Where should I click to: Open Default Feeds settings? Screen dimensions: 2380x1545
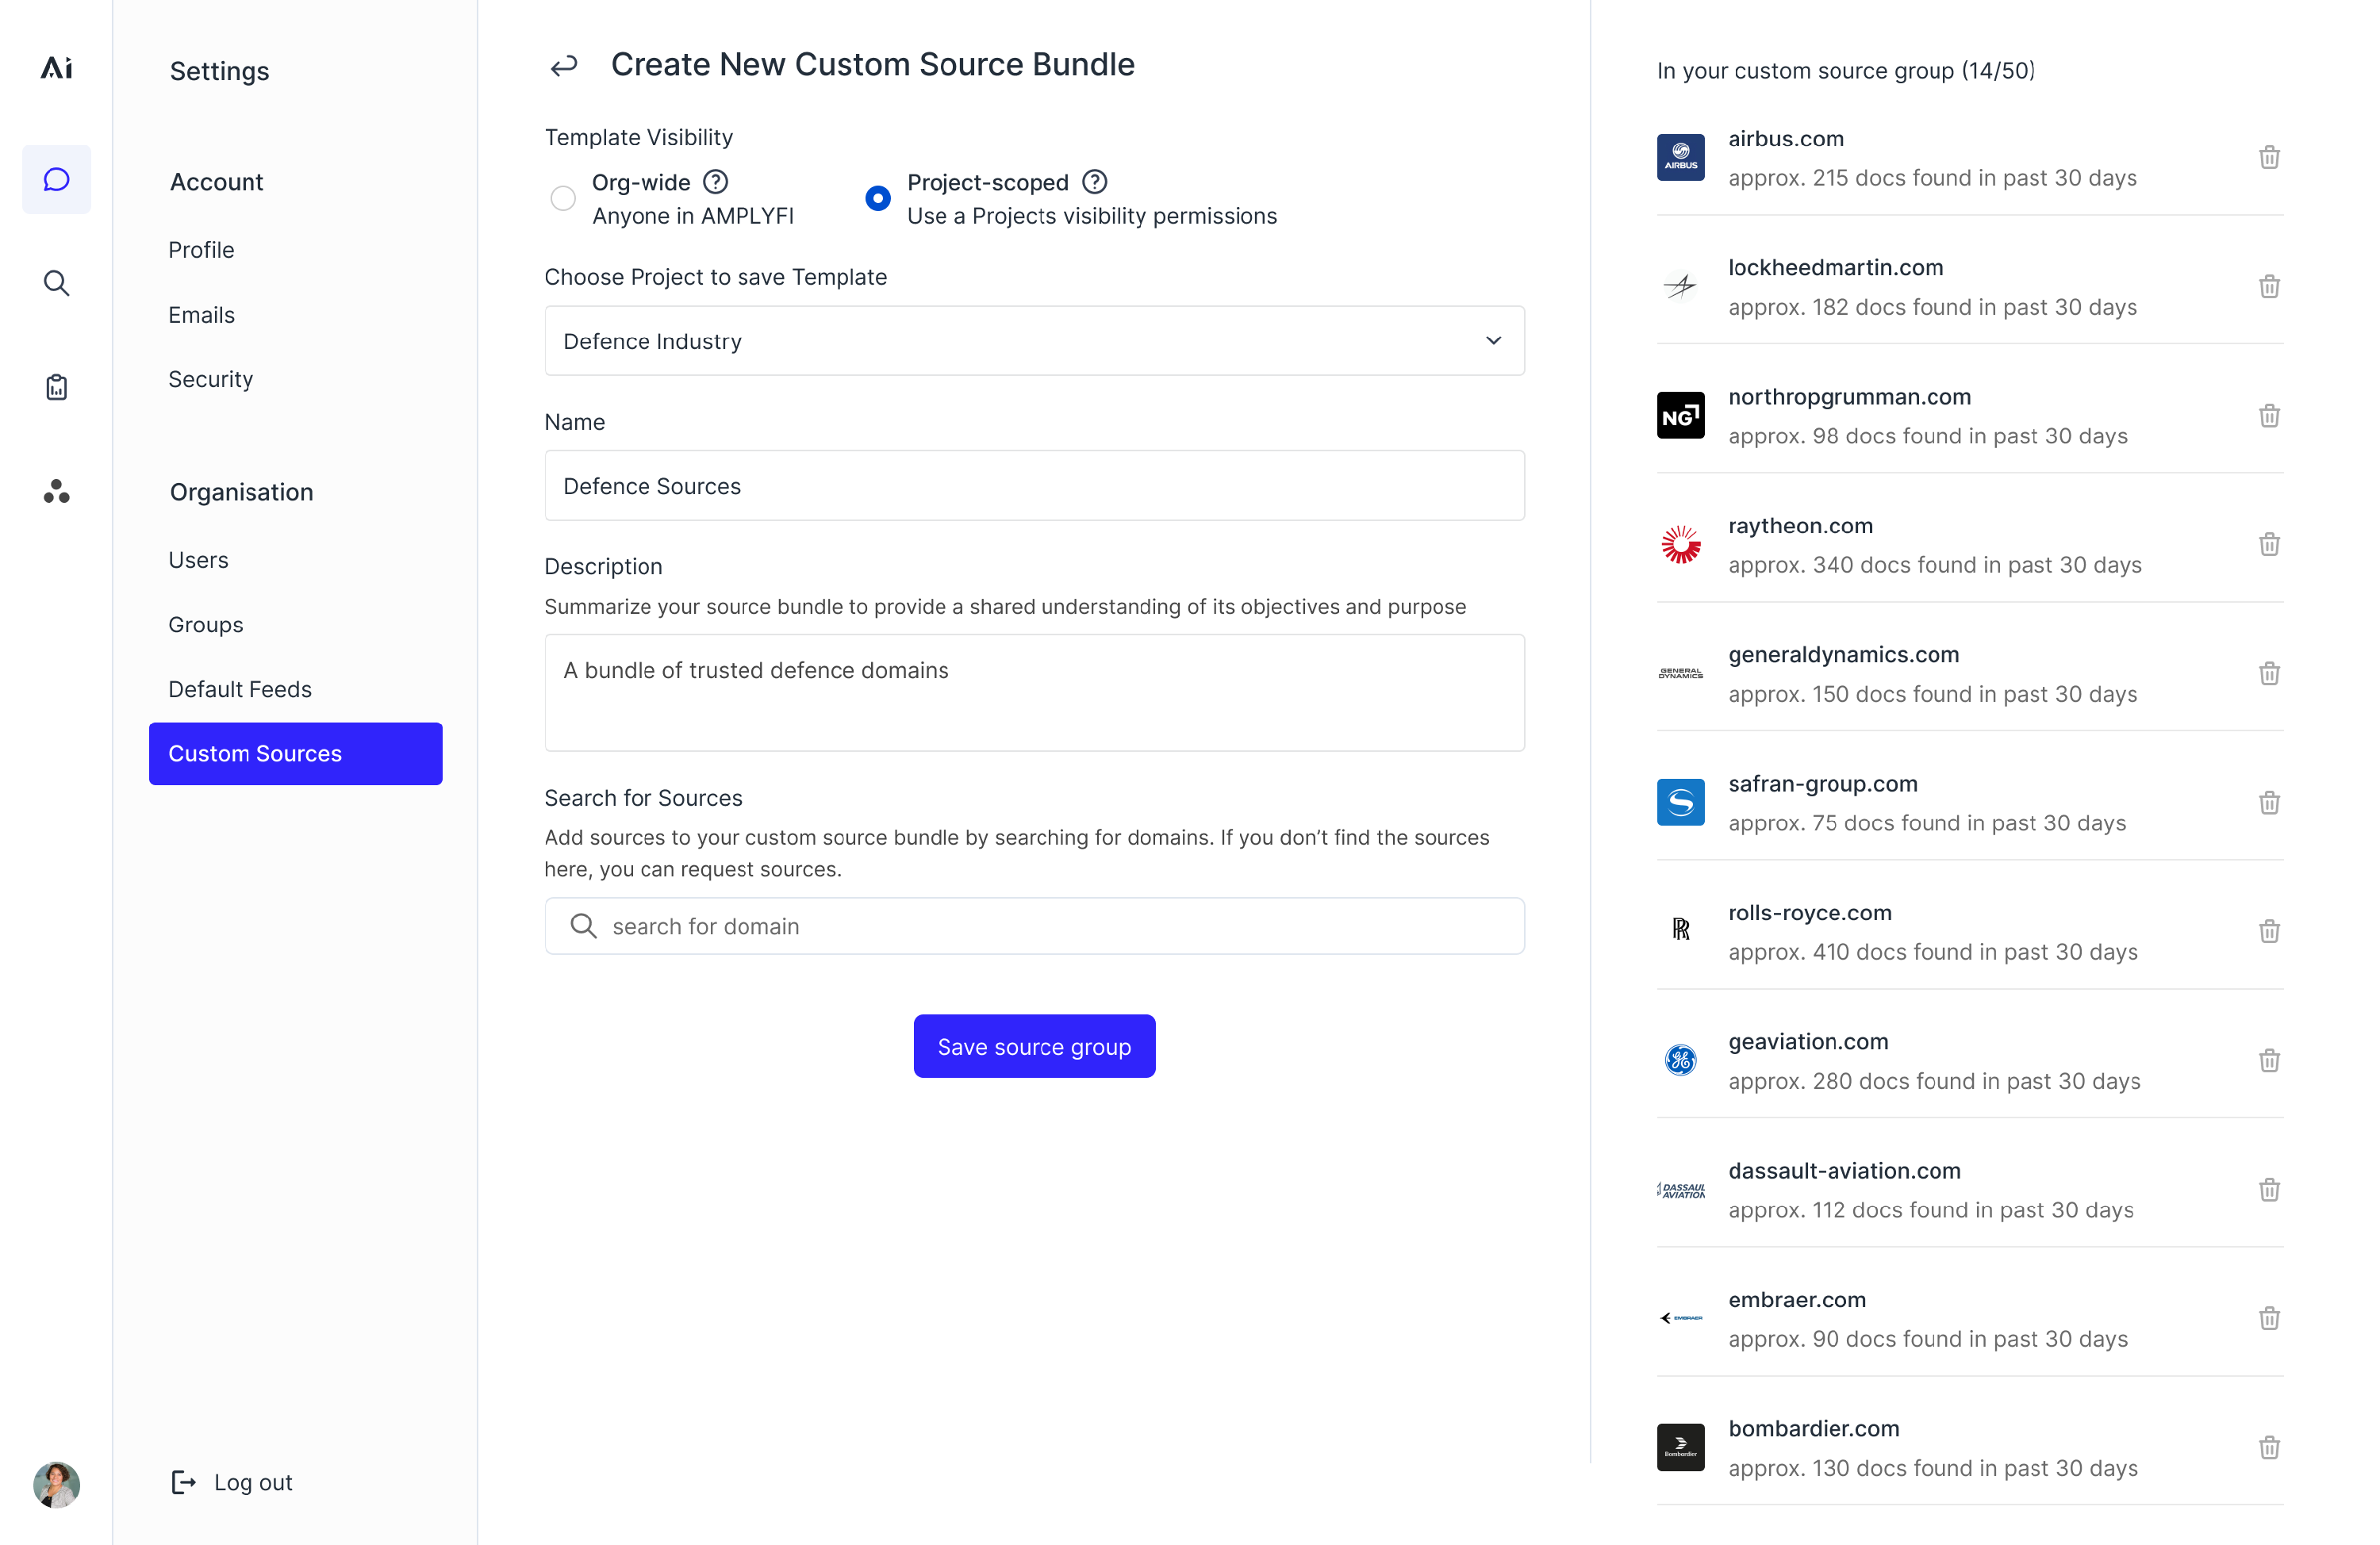[x=240, y=690]
